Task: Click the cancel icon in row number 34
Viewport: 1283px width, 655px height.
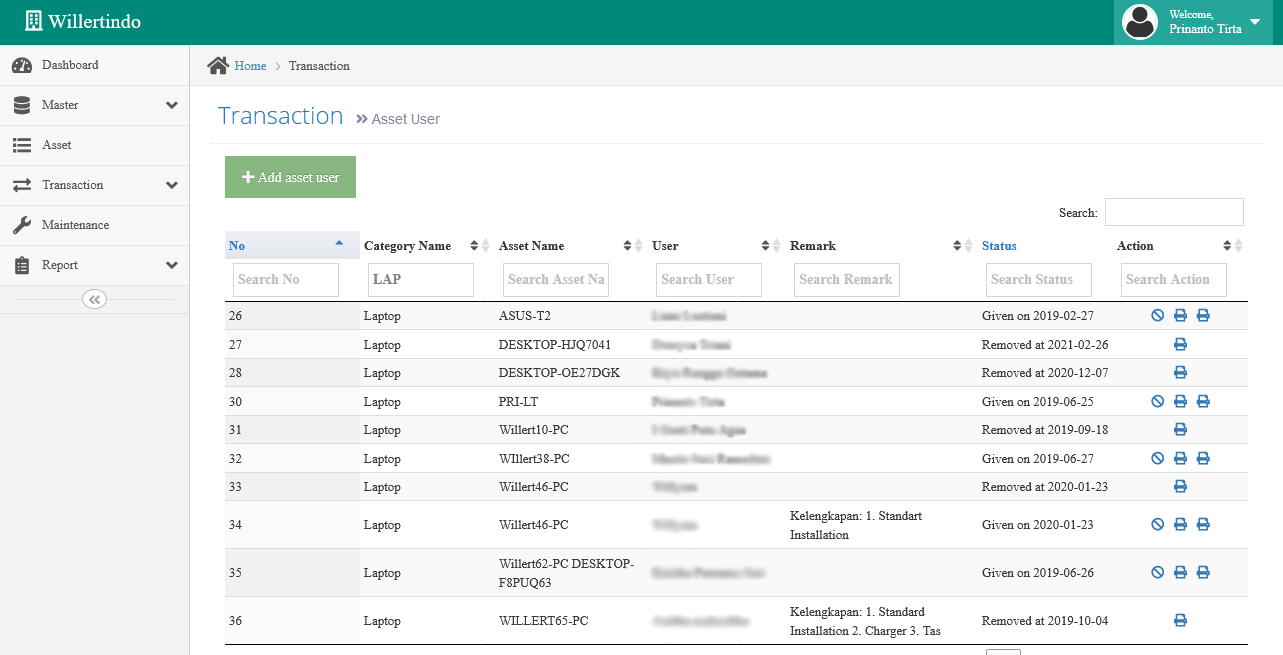Action: pos(1157,525)
